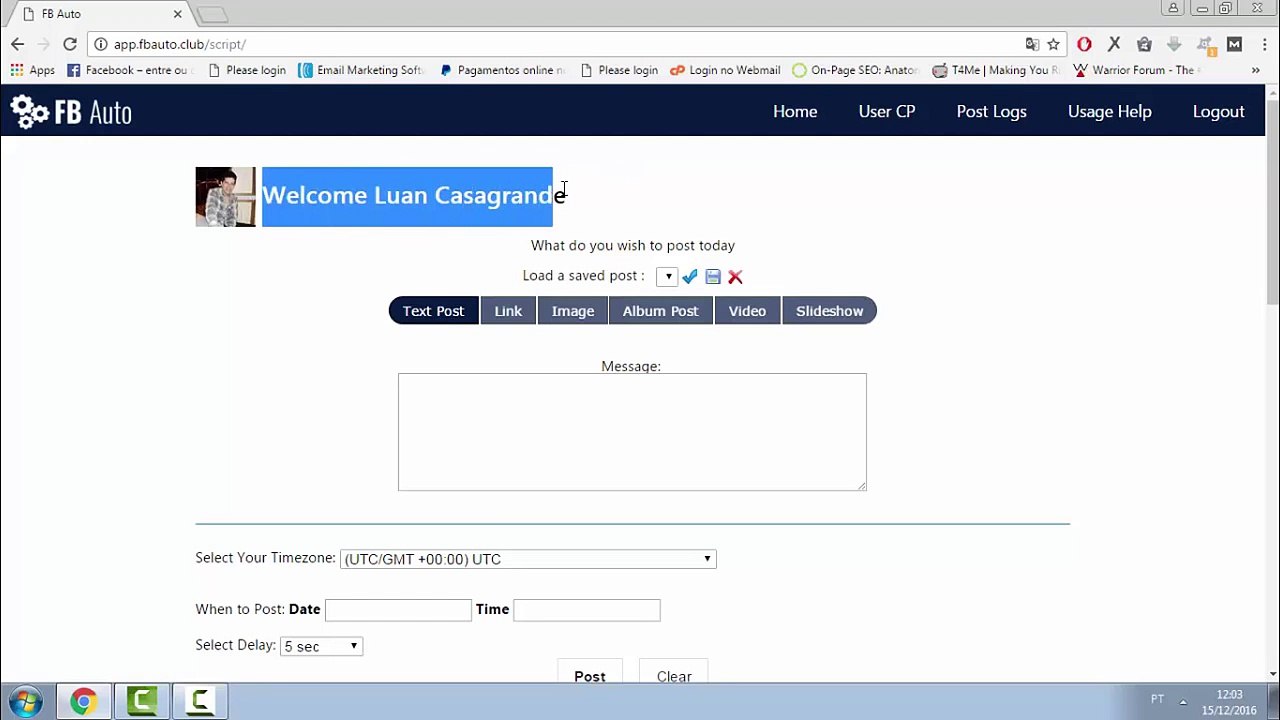Open the Login no Webmail bookmark
This screenshot has width=1280, height=720.
pyautogui.click(x=726, y=70)
